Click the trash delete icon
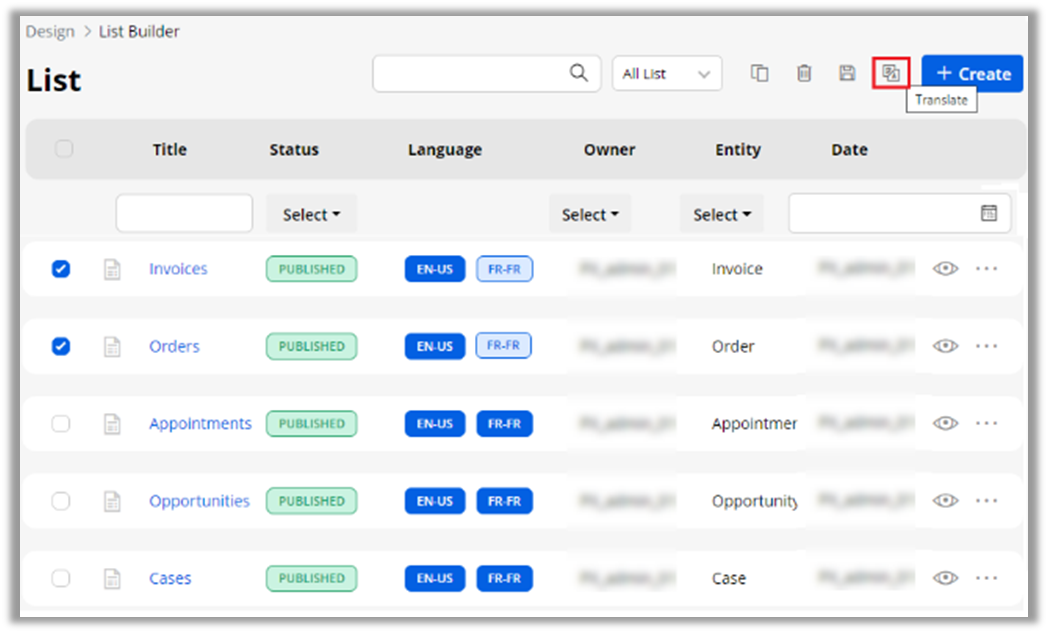 point(804,73)
